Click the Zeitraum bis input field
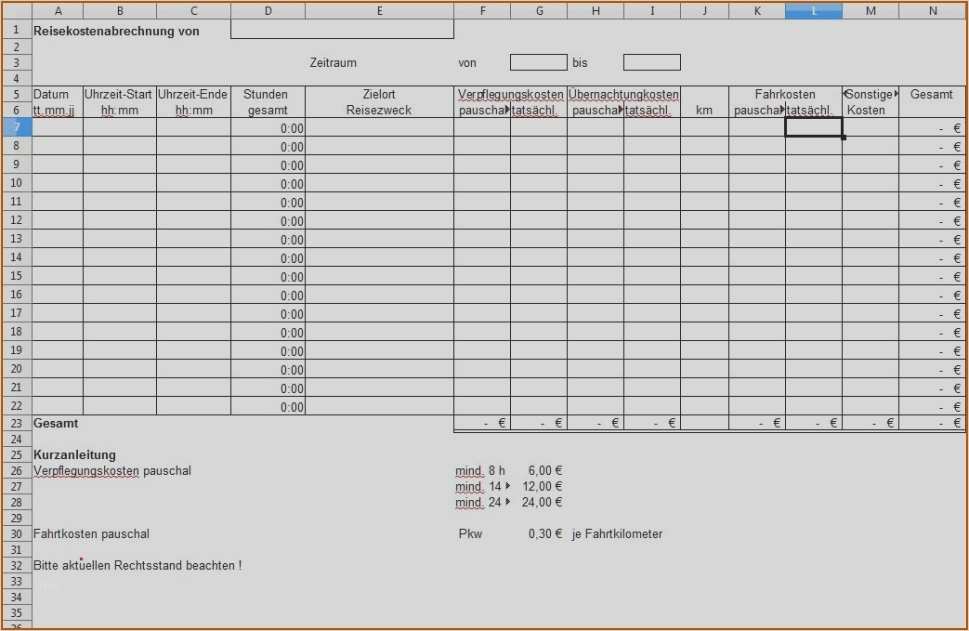The width and height of the screenshot is (969, 631). click(650, 62)
